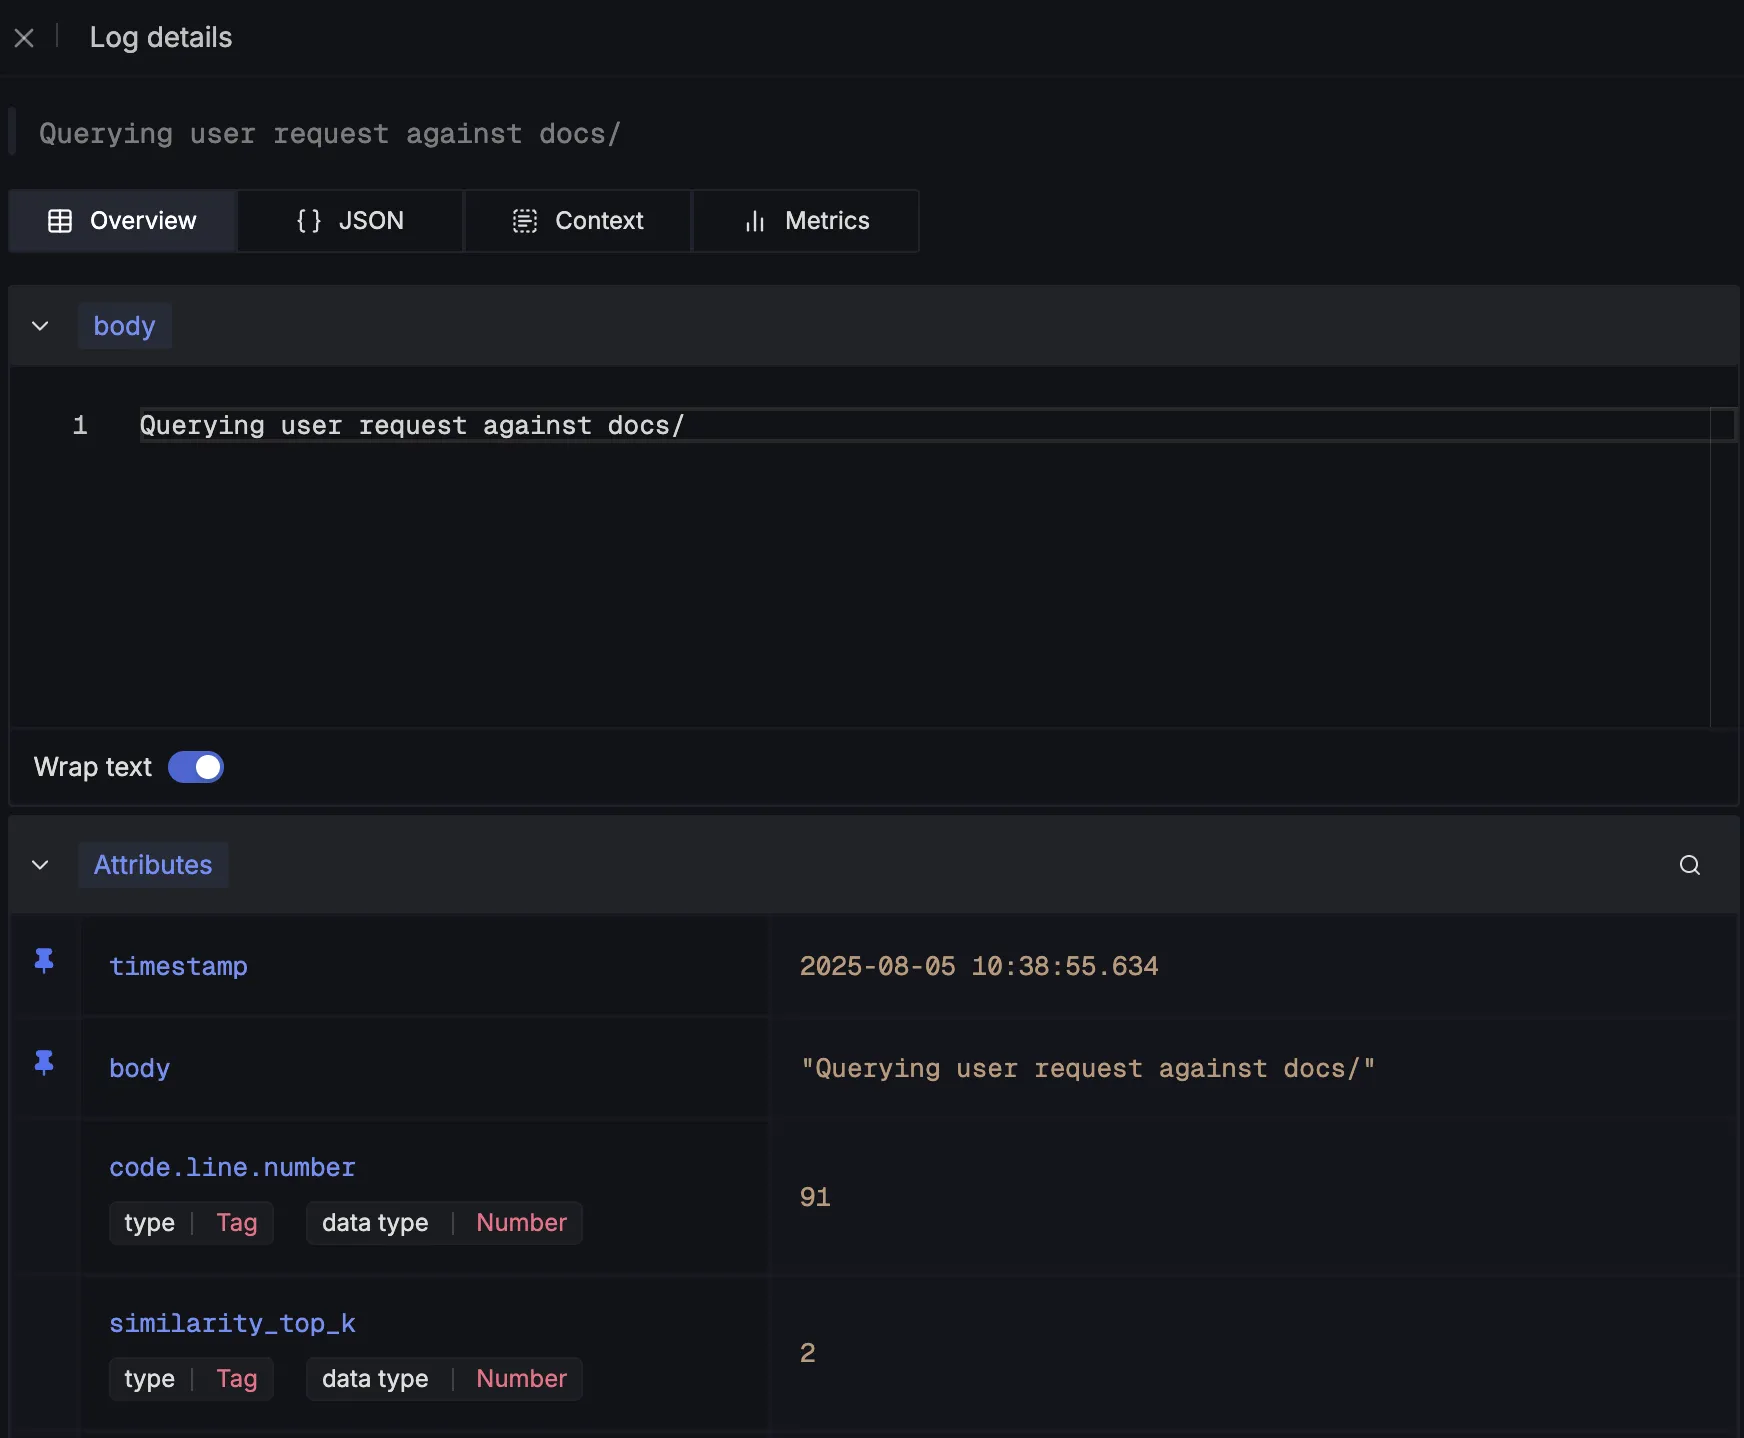
Task: Search attributes with magnifier icon
Action: pos(1690,865)
